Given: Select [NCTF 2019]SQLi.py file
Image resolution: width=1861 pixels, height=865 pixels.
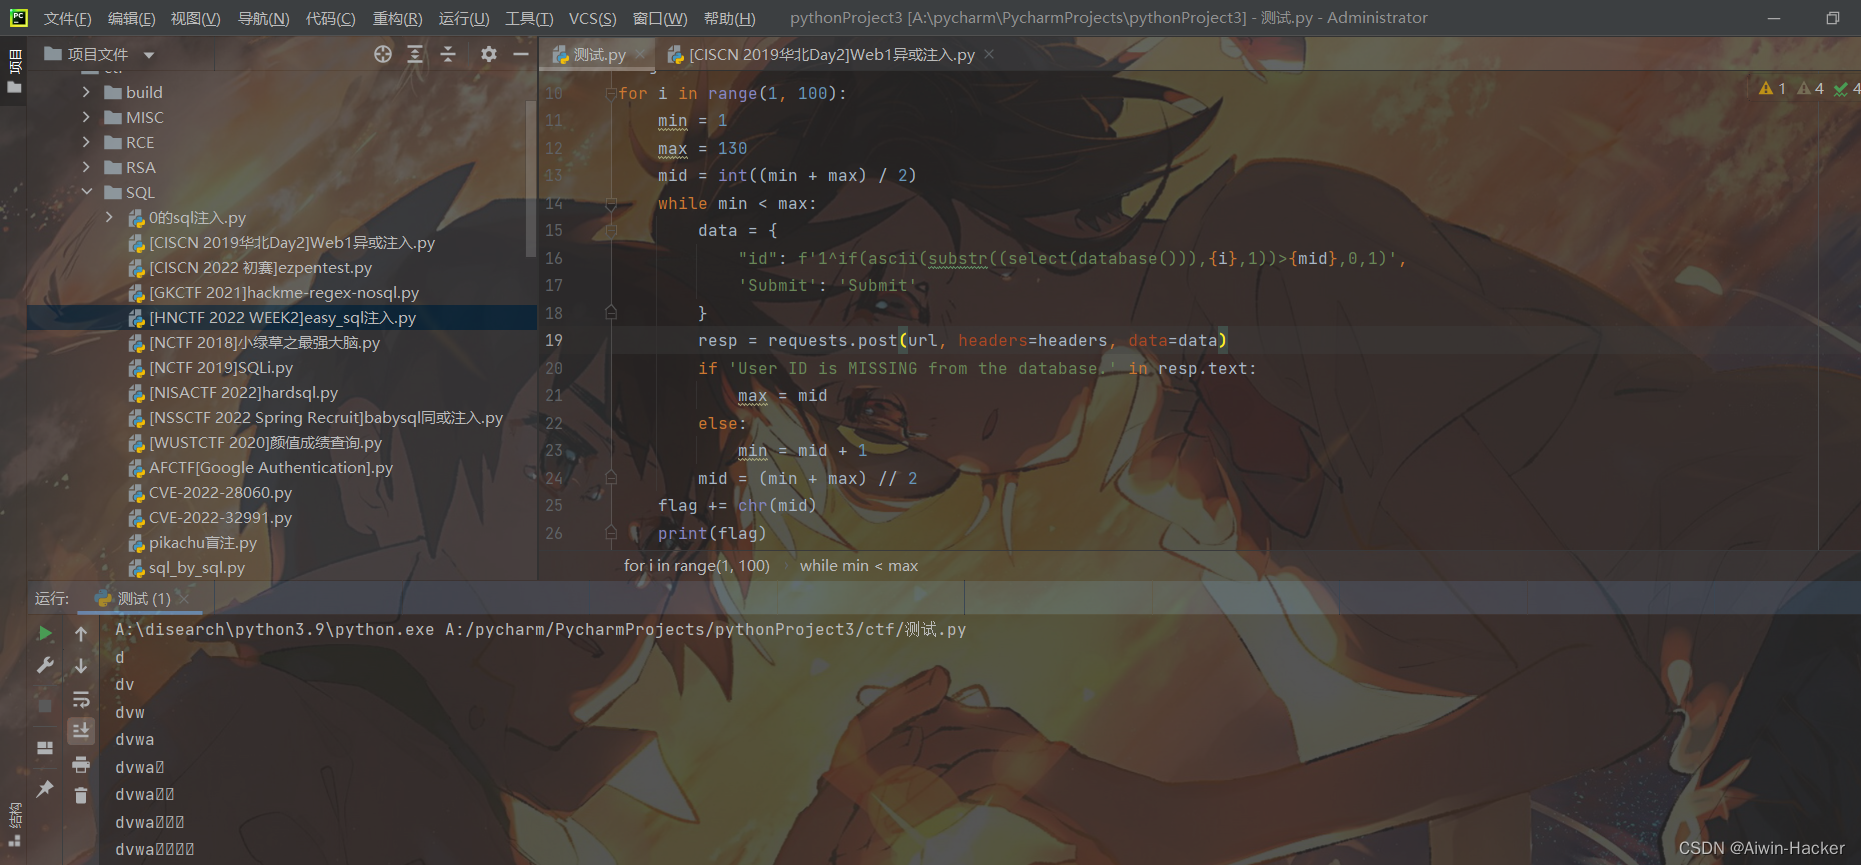Looking at the screenshot, I should 221,367.
